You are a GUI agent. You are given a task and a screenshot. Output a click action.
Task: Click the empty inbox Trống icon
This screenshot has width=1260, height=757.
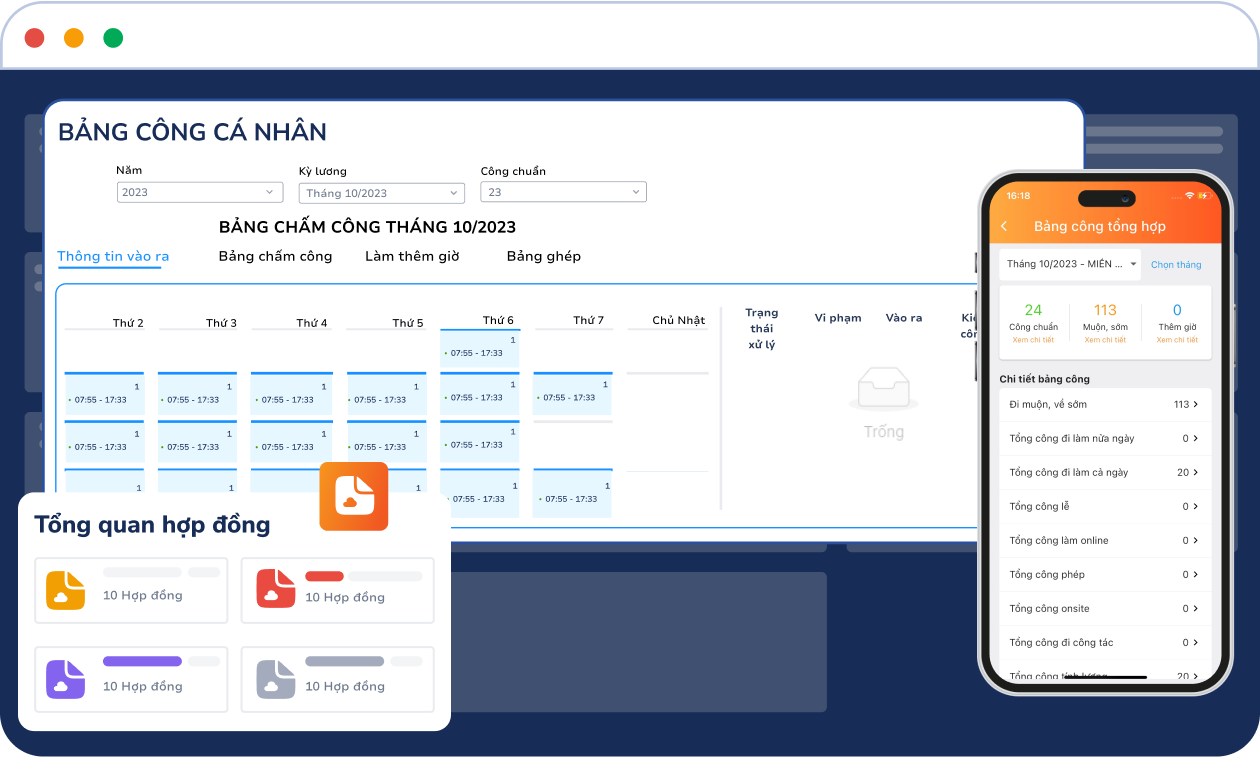pos(883,389)
